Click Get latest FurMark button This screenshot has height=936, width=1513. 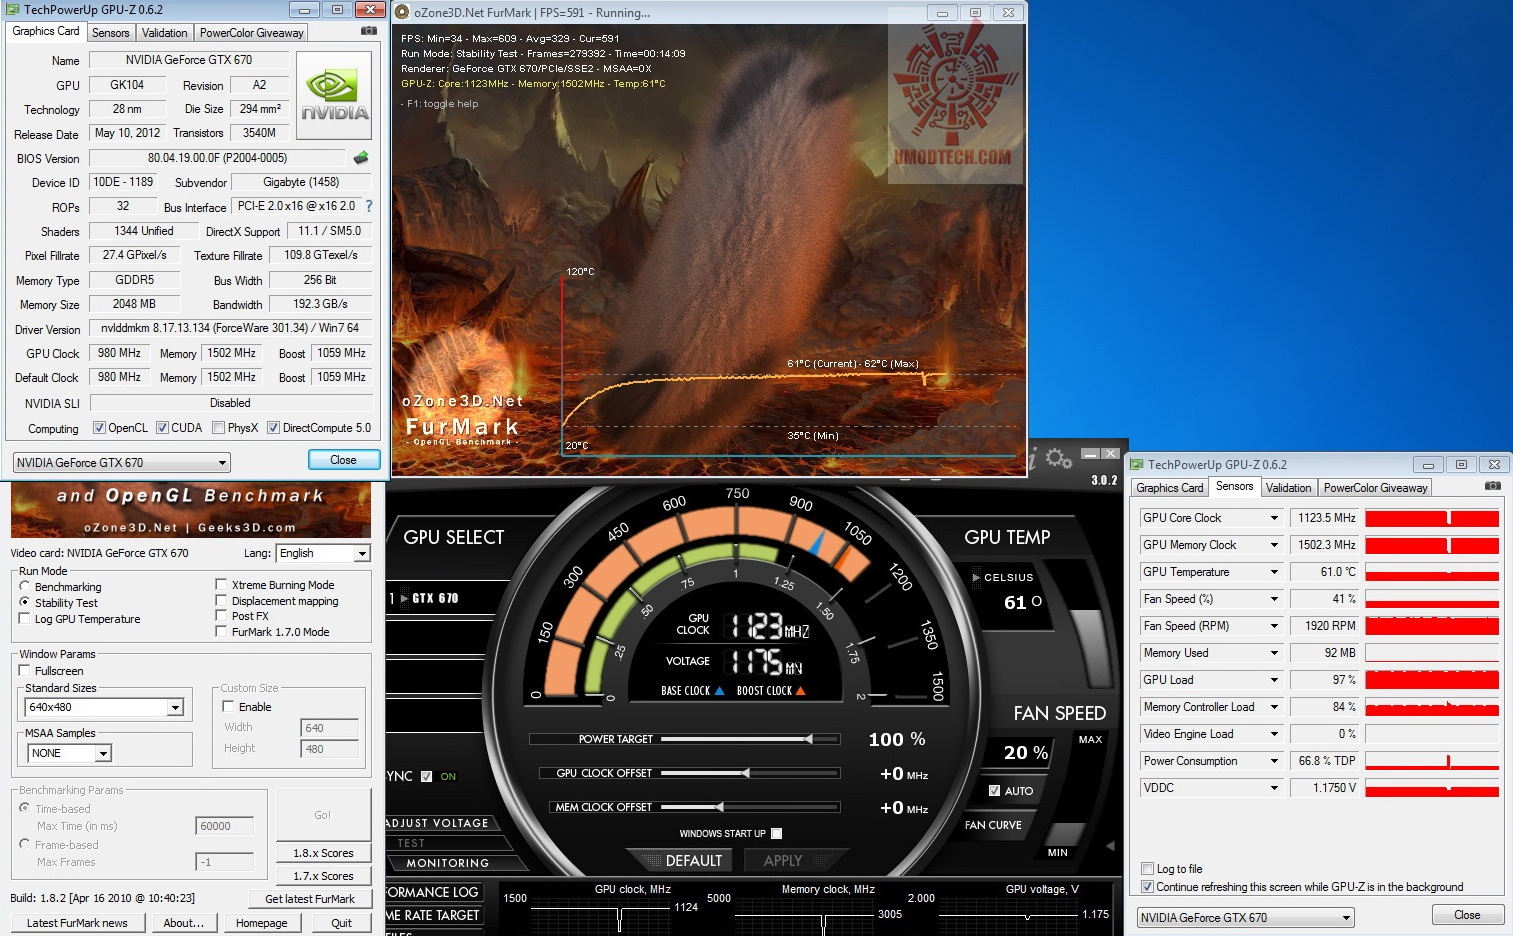pos(310,899)
